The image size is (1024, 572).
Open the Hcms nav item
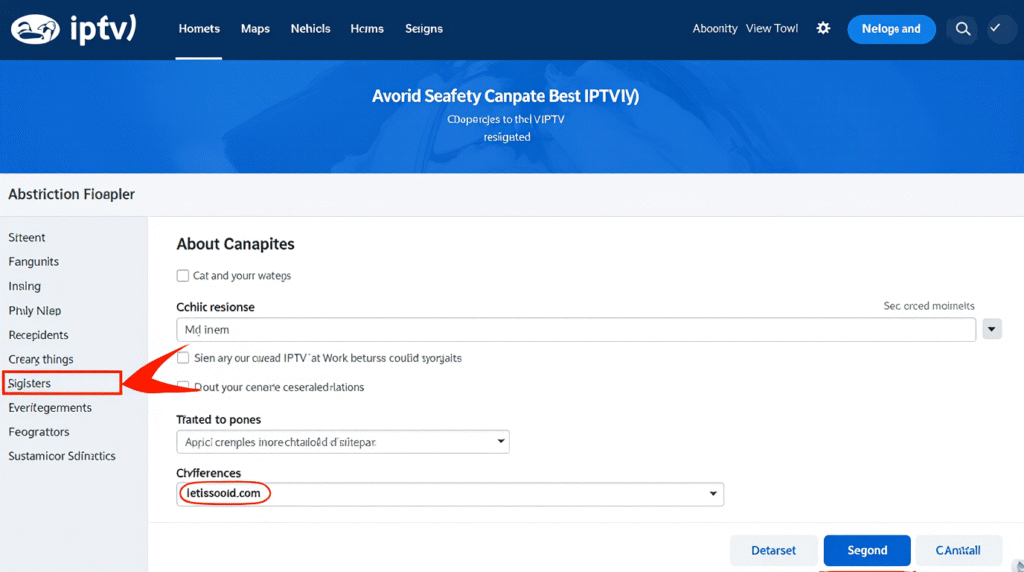[x=367, y=29]
